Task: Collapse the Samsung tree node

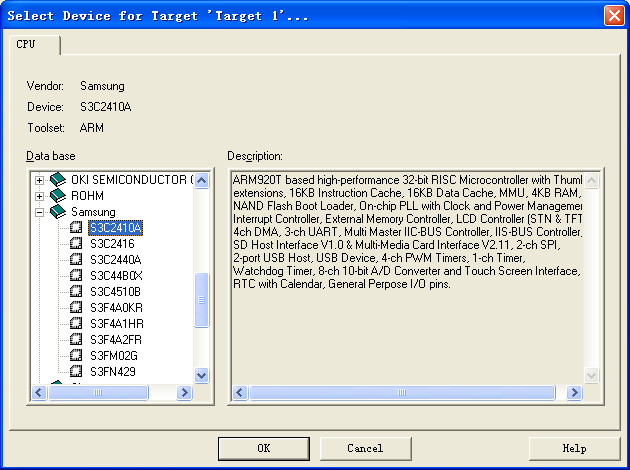Action: point(39,213)
